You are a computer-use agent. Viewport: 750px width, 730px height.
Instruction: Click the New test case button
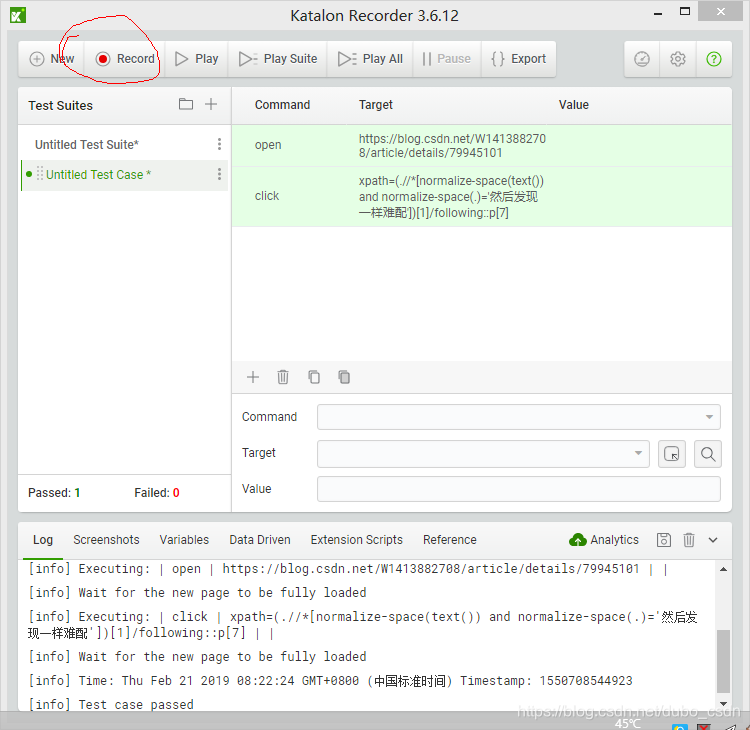coord(52,59)
